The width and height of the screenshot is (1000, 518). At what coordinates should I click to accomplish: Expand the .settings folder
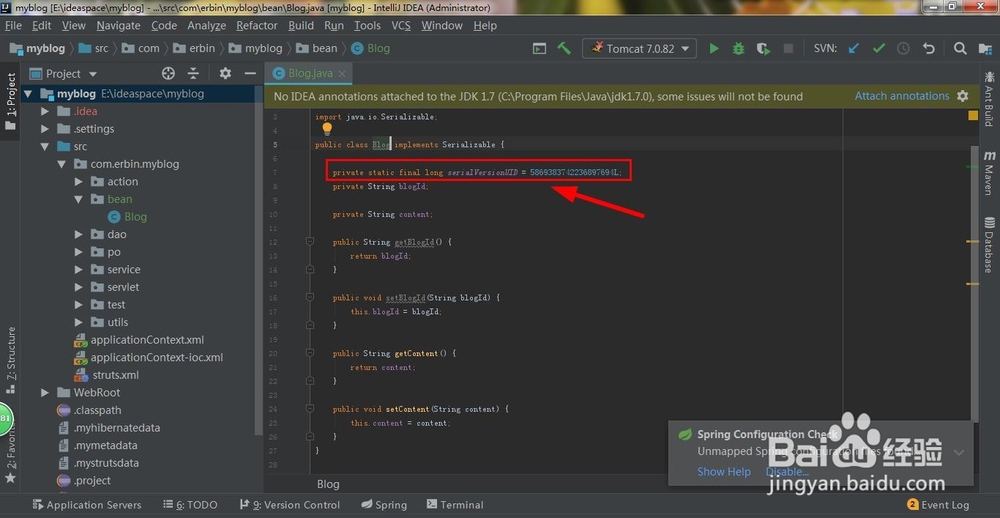tap(45, 129)
